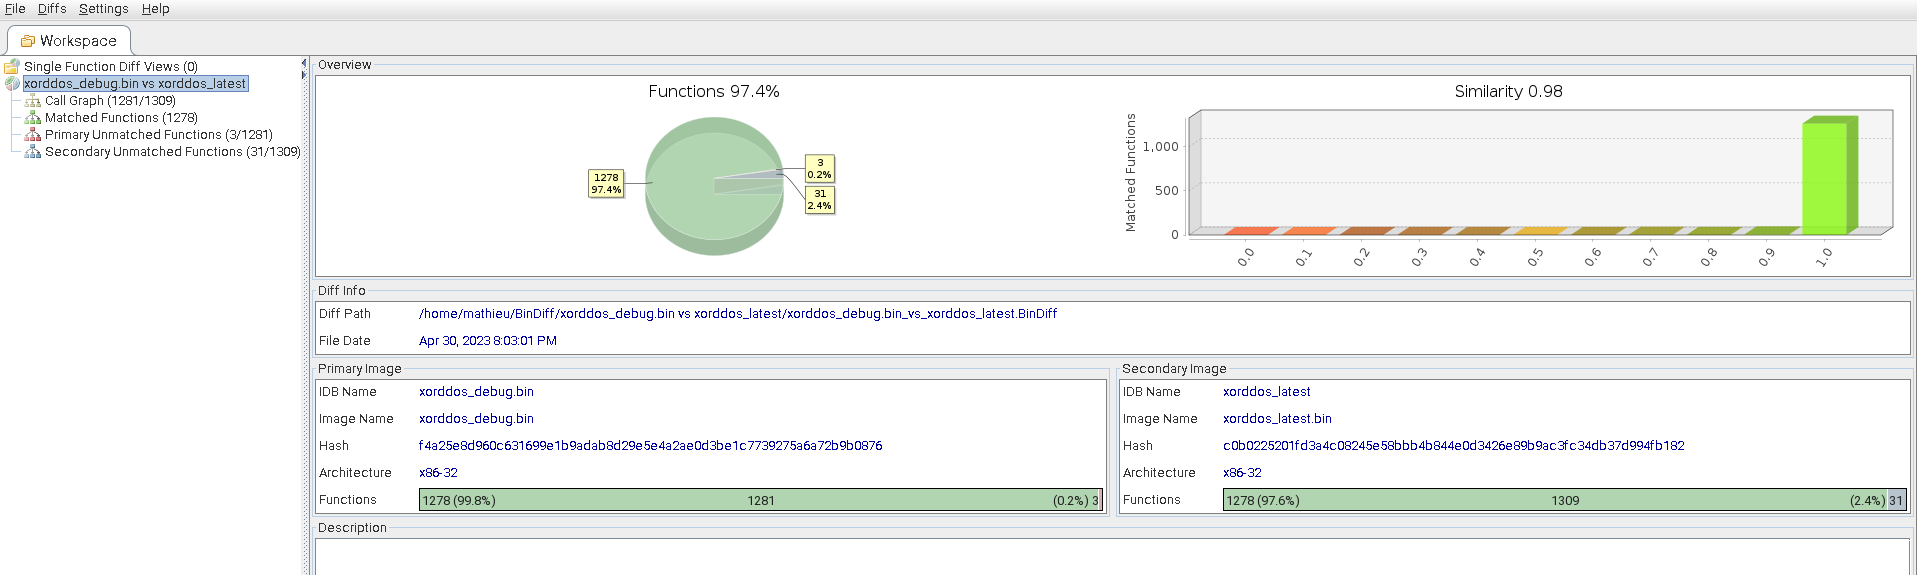This screenshot has height=575, width=1917.
Task: Select Secondary Unmatched Functions (31/1309) label
Action: pyautogui.click(x=172, y=152)
